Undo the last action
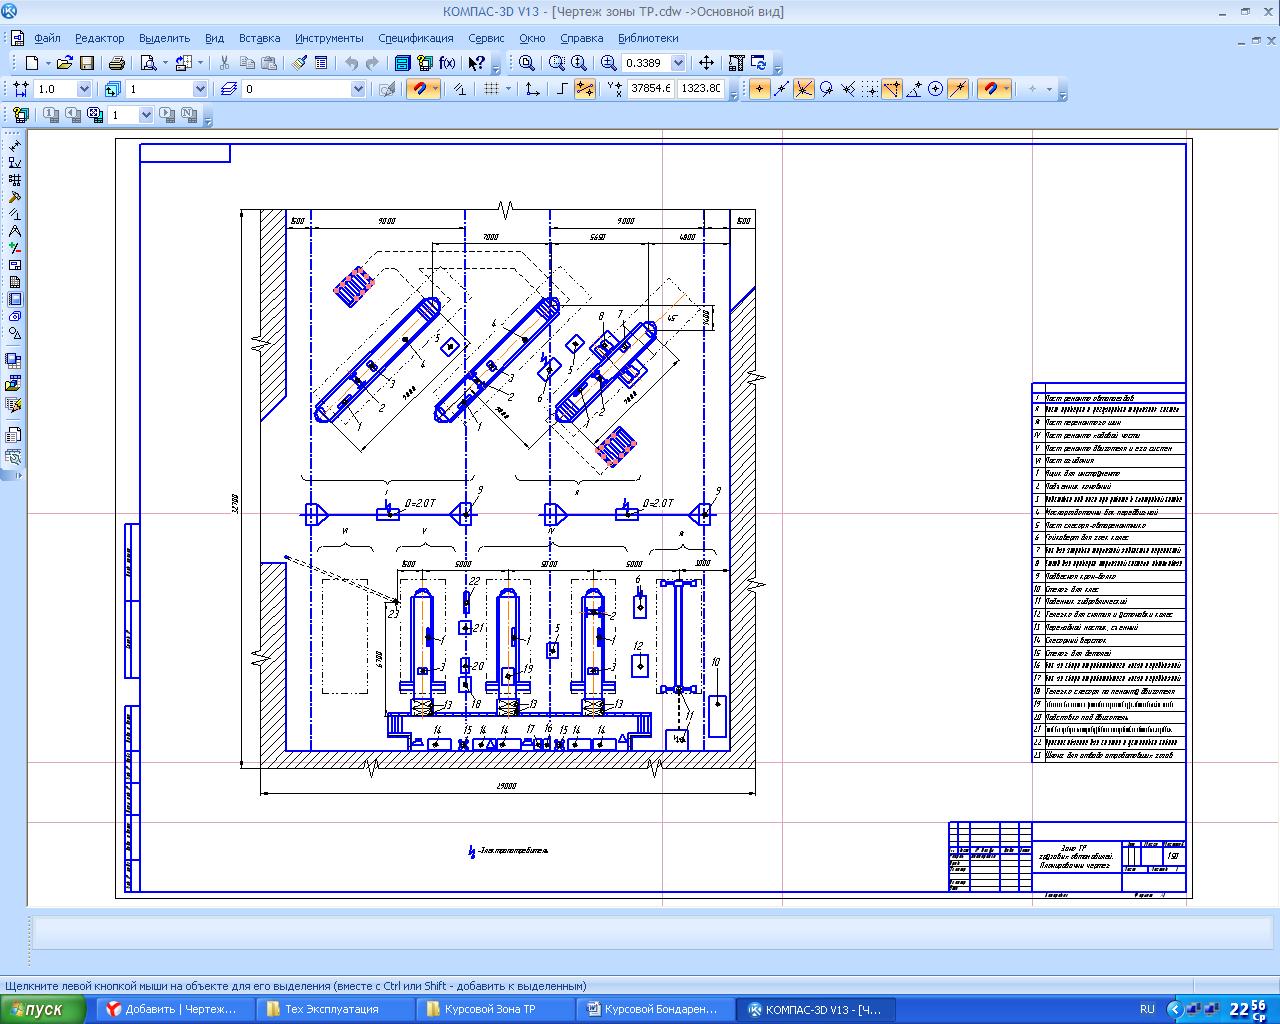The height and width of the screenshot is (1024, 1280). point(351,62)
